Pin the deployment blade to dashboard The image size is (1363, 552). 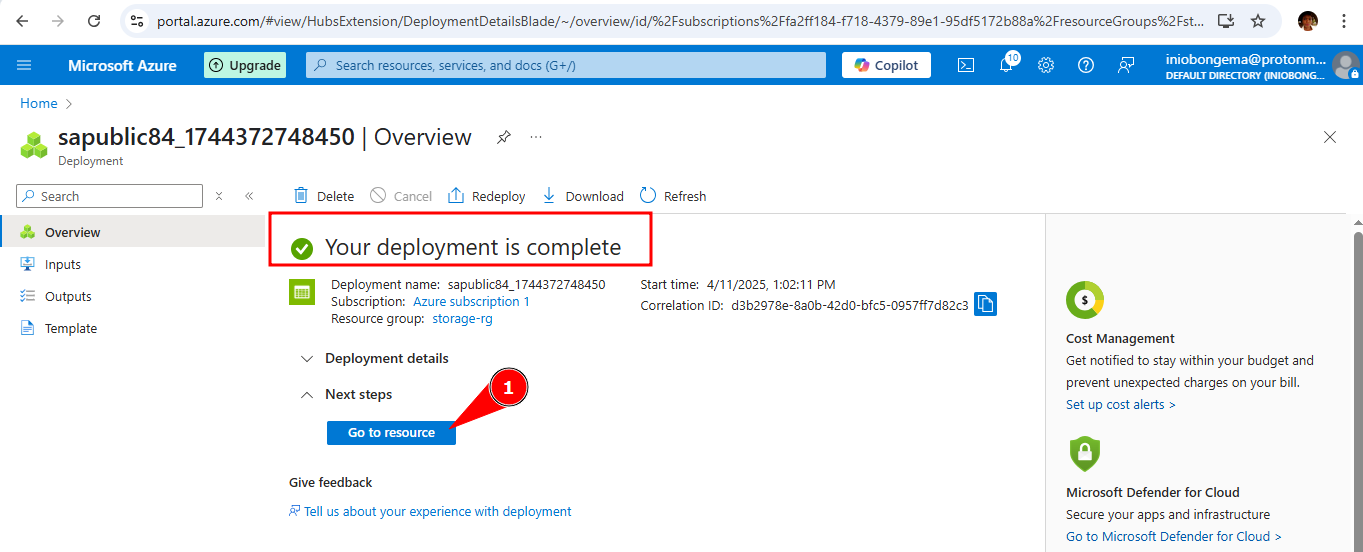(504, 137)
